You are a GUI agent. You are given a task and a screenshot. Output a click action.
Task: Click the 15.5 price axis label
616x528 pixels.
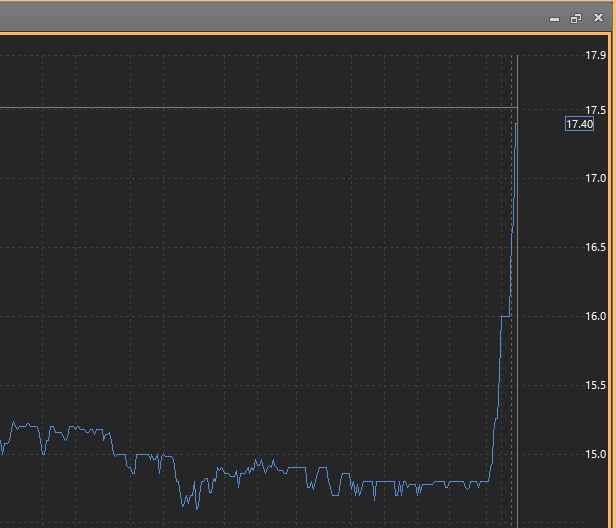click(x=596, y=385)
